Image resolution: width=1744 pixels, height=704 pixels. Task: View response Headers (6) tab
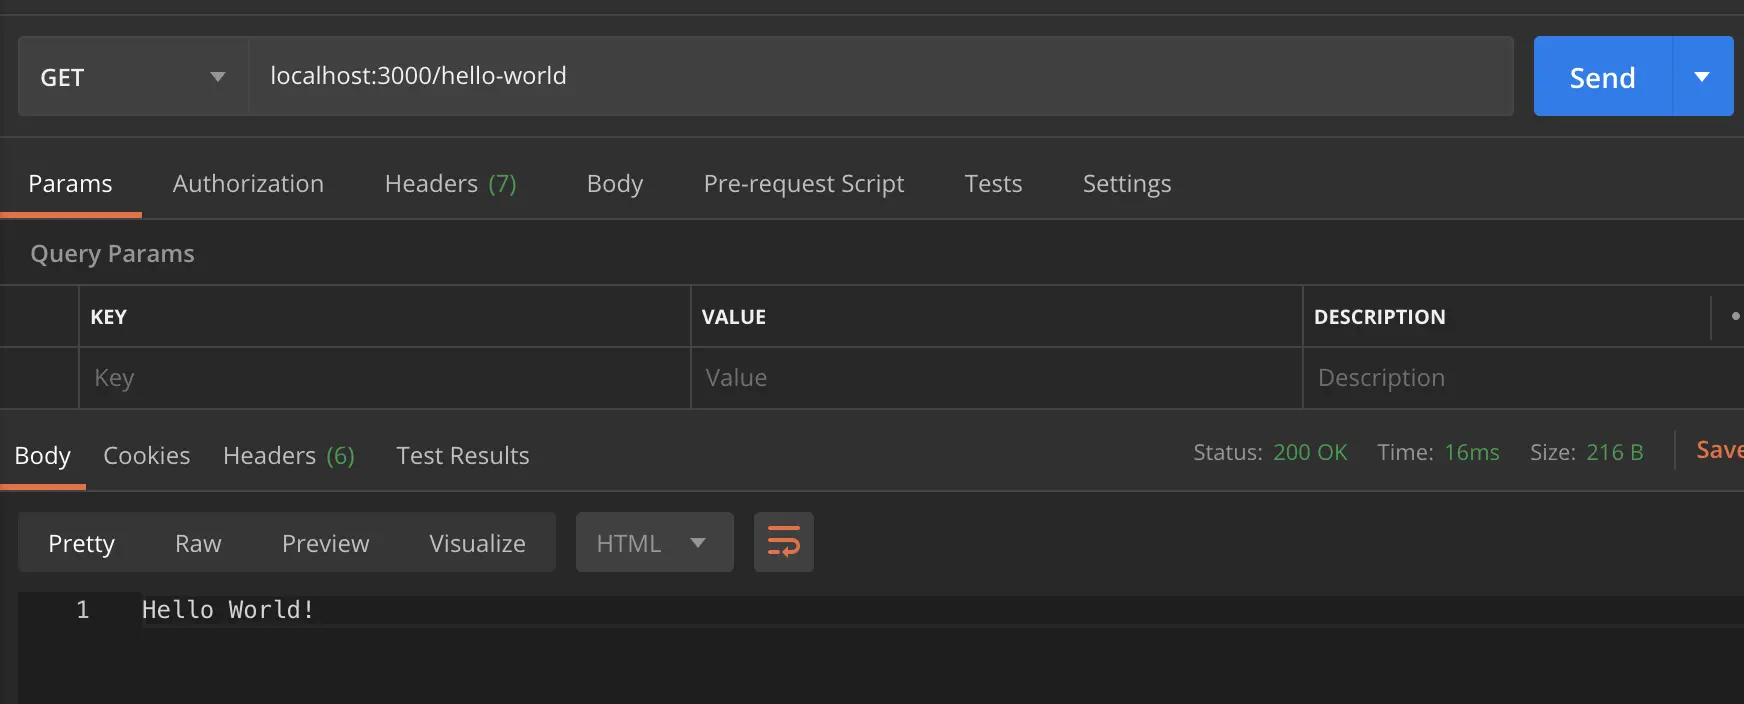pyautogui.click(x=288, y=456)
